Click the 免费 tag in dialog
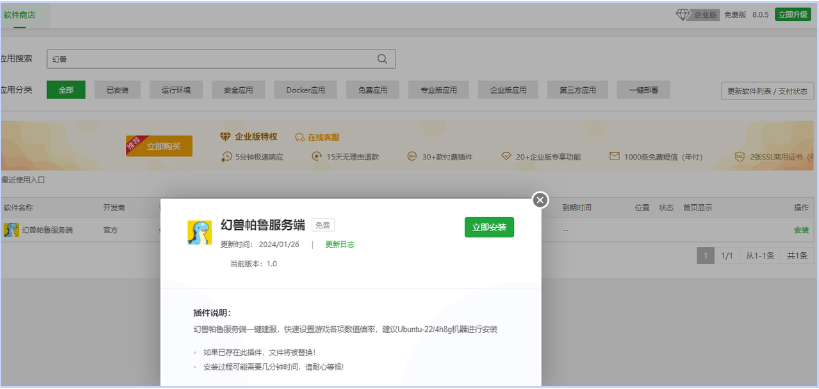Screen dimensions: 819x389 [323, 226]
